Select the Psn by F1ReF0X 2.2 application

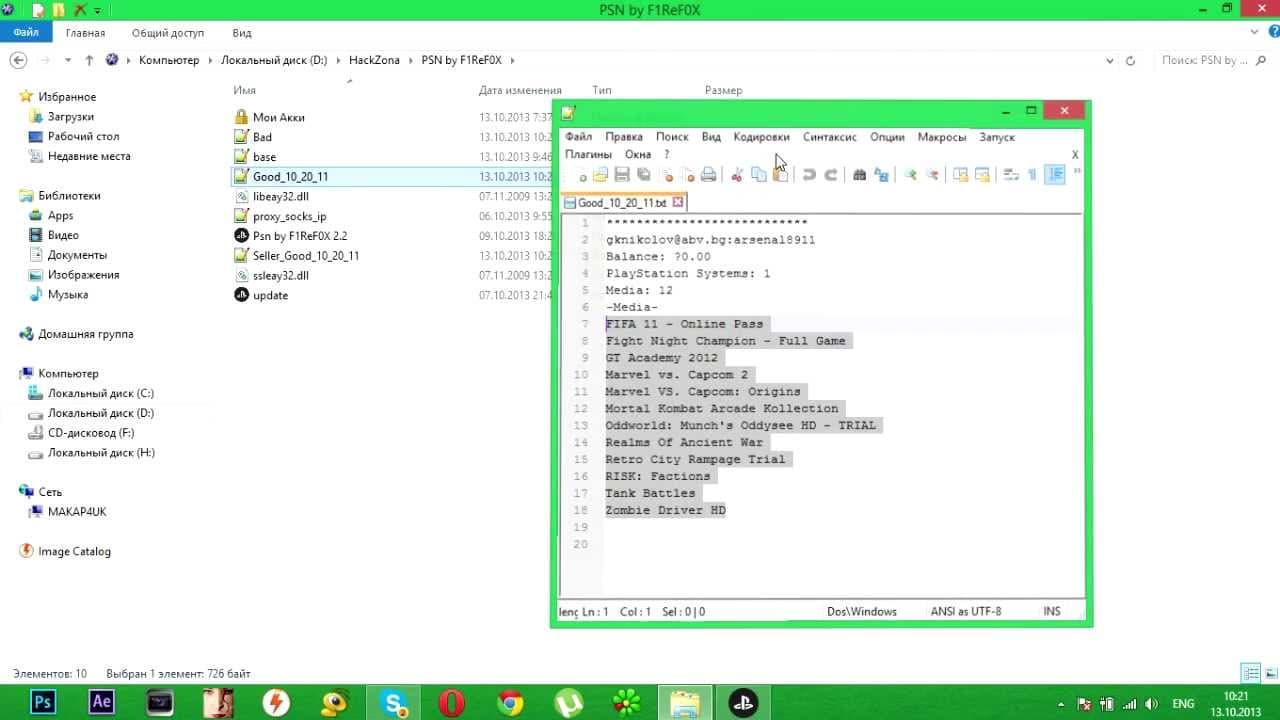point(290,236)
